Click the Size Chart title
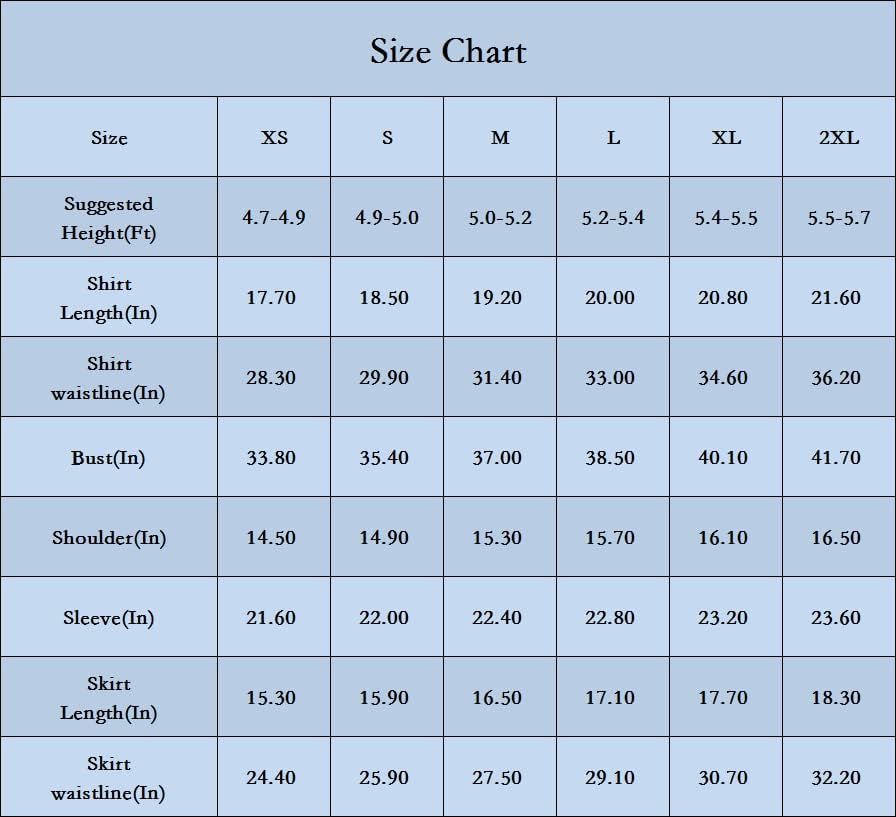 pyautogui.click(x=448, y=51)
